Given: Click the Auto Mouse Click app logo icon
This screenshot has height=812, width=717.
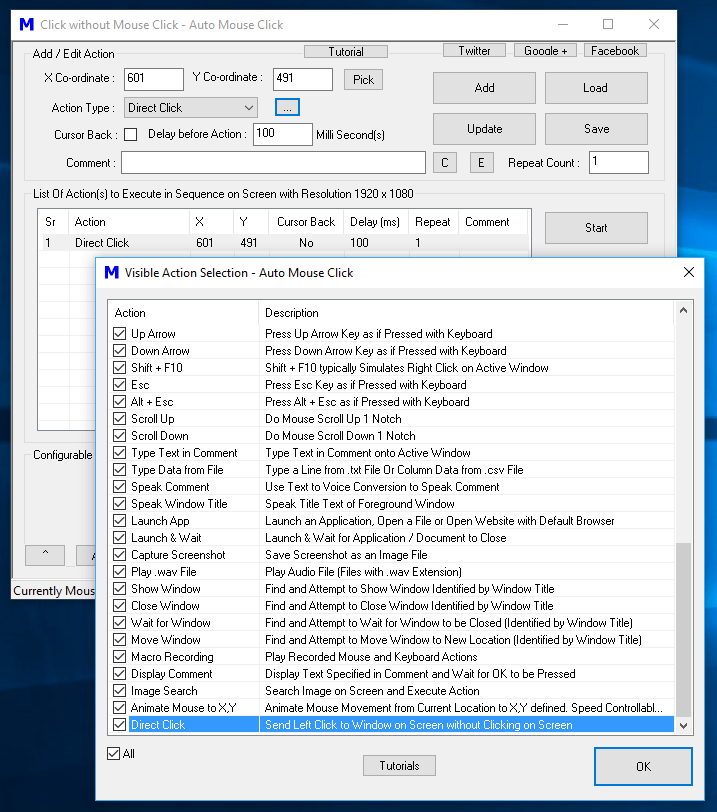Looking at the screenshot, I should 26,24.
